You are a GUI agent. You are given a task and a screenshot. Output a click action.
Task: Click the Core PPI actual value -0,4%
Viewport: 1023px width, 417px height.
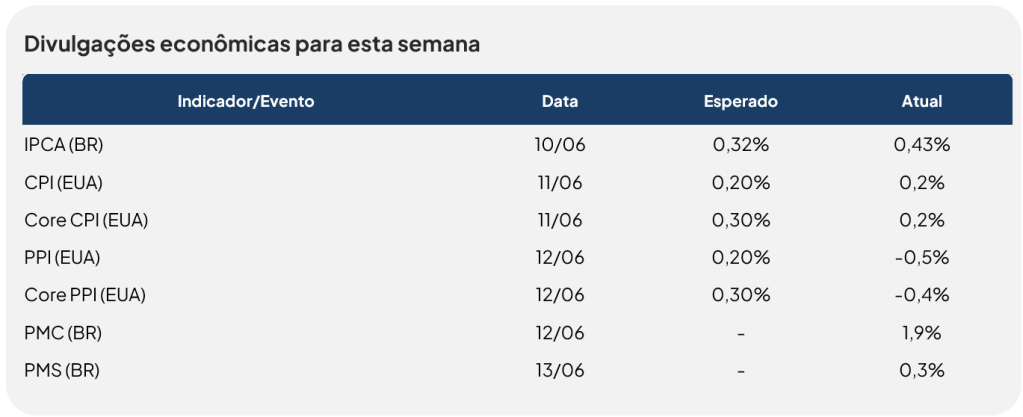point(922,295)
